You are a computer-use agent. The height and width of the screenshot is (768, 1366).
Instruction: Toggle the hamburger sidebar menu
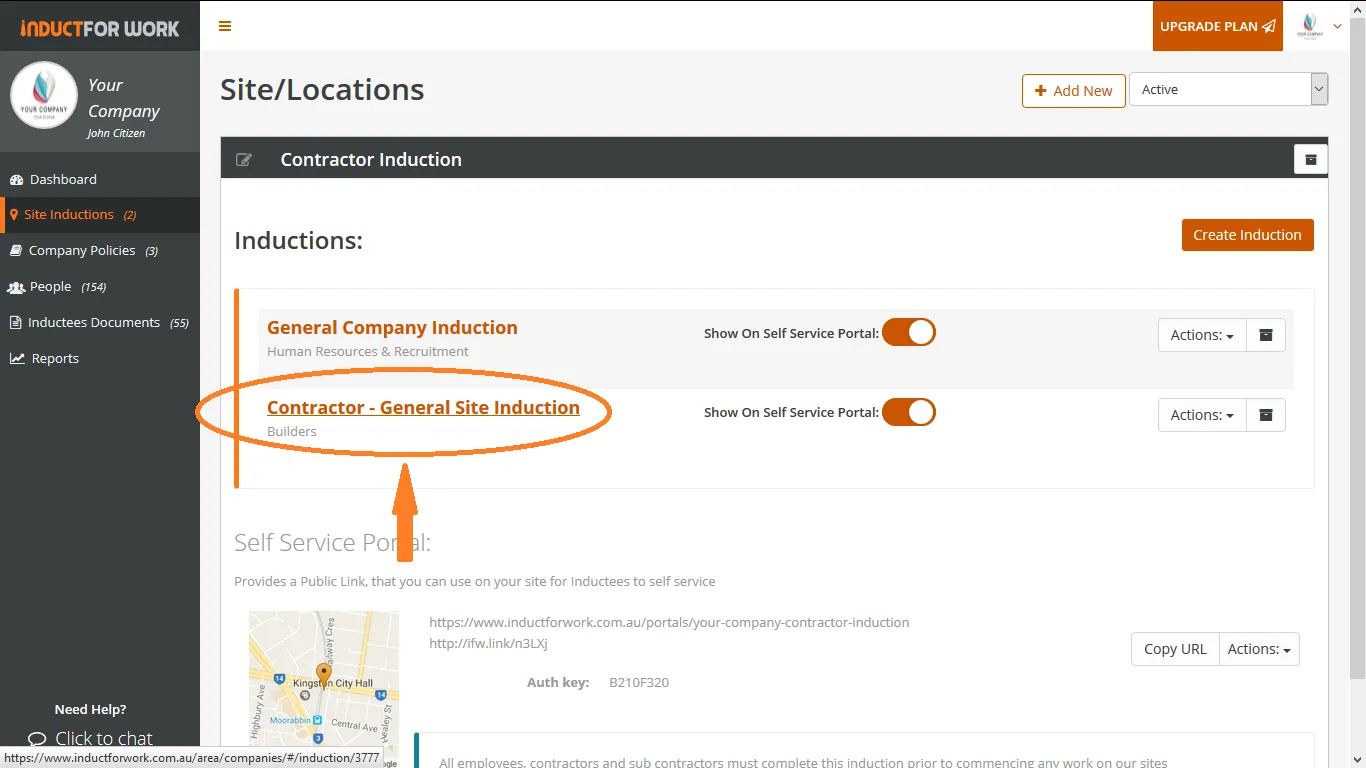225,26
